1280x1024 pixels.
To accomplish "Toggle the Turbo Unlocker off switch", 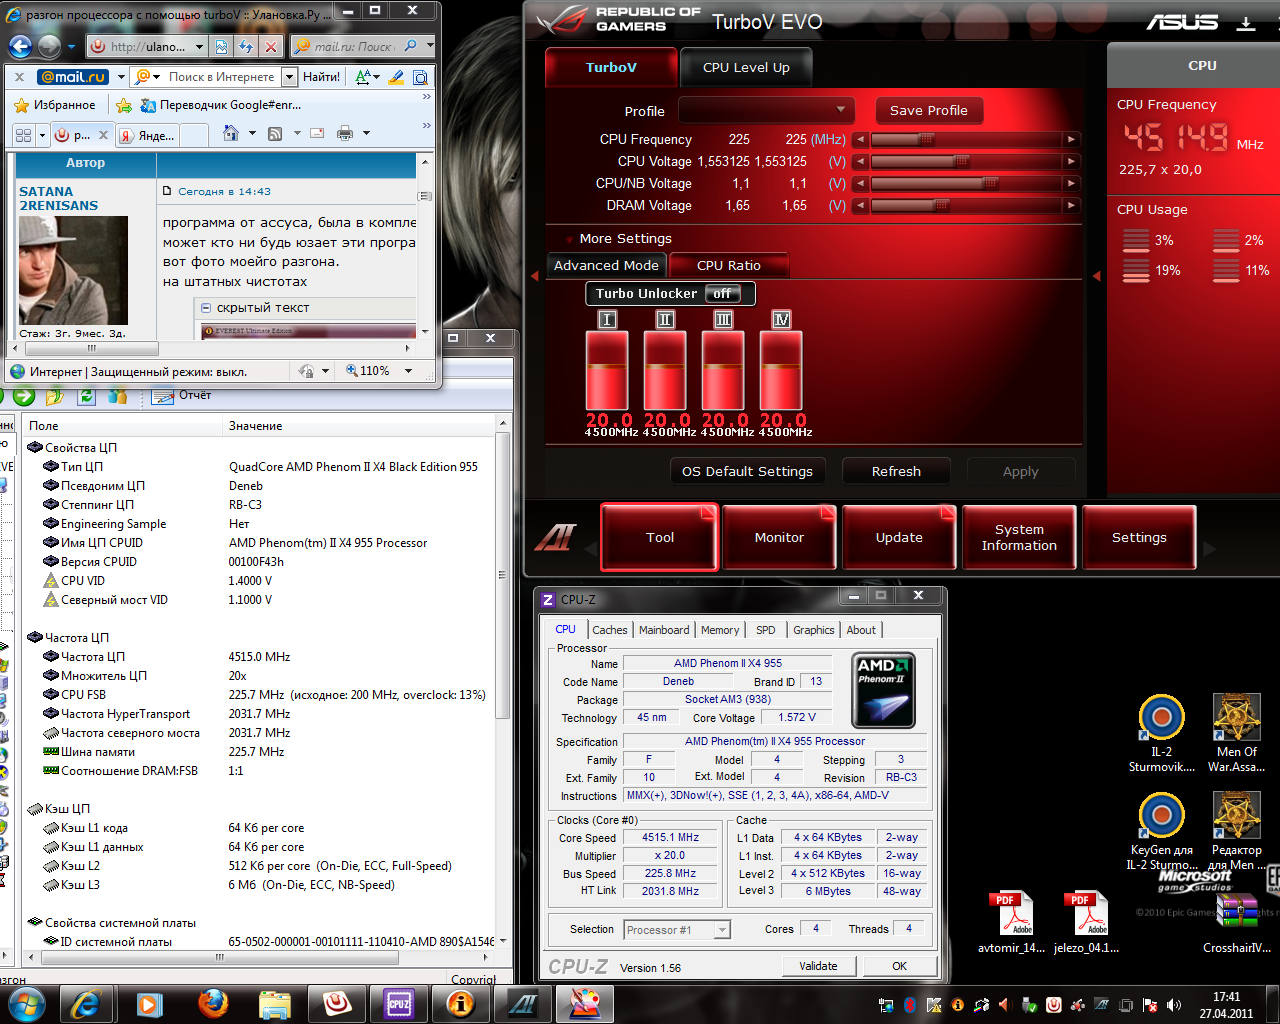I will click(x=723, y=293).
